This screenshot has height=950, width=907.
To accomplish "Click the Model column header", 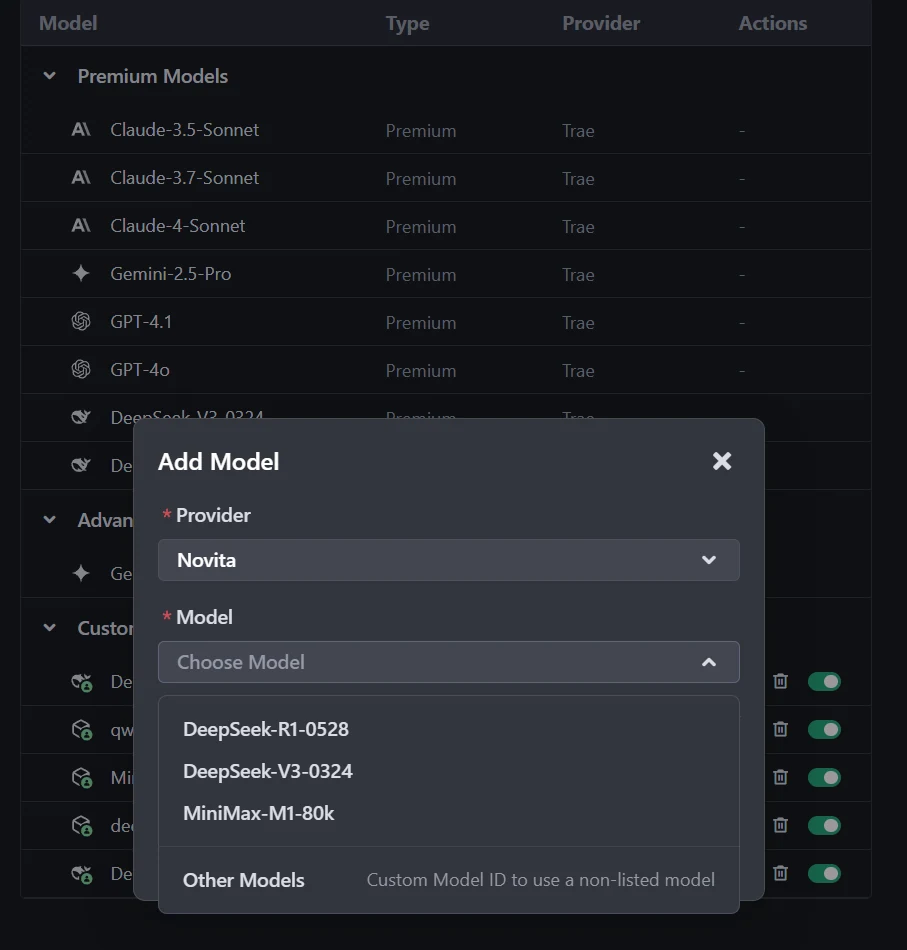I will tap(68, 23).
